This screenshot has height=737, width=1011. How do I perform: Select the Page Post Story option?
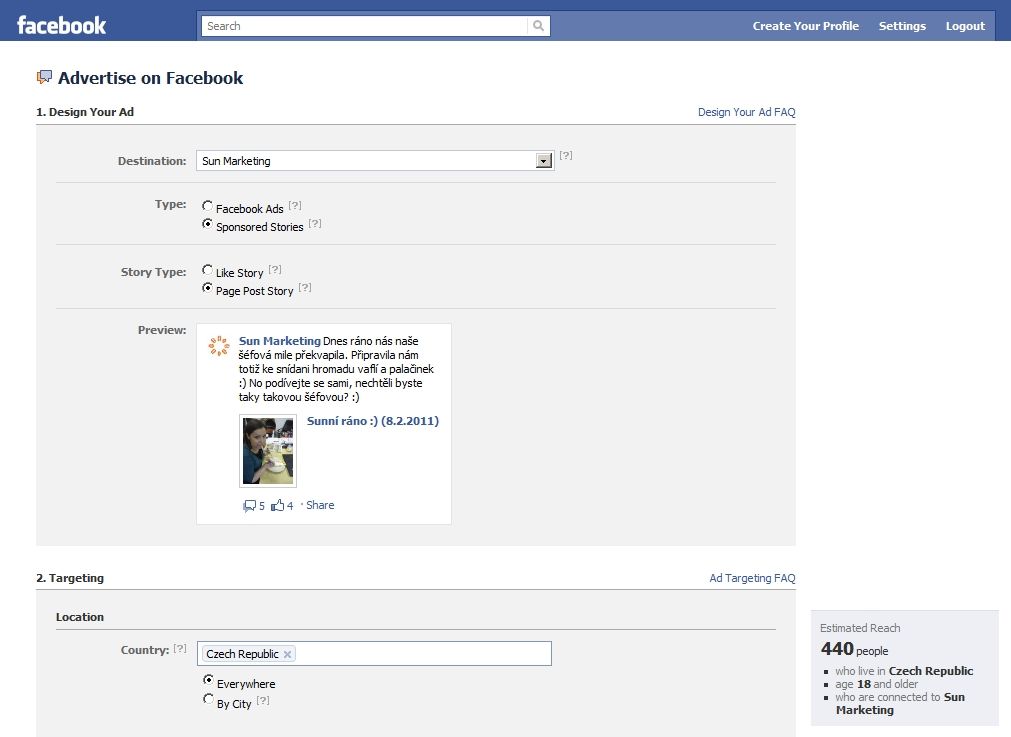pos(207,288)
